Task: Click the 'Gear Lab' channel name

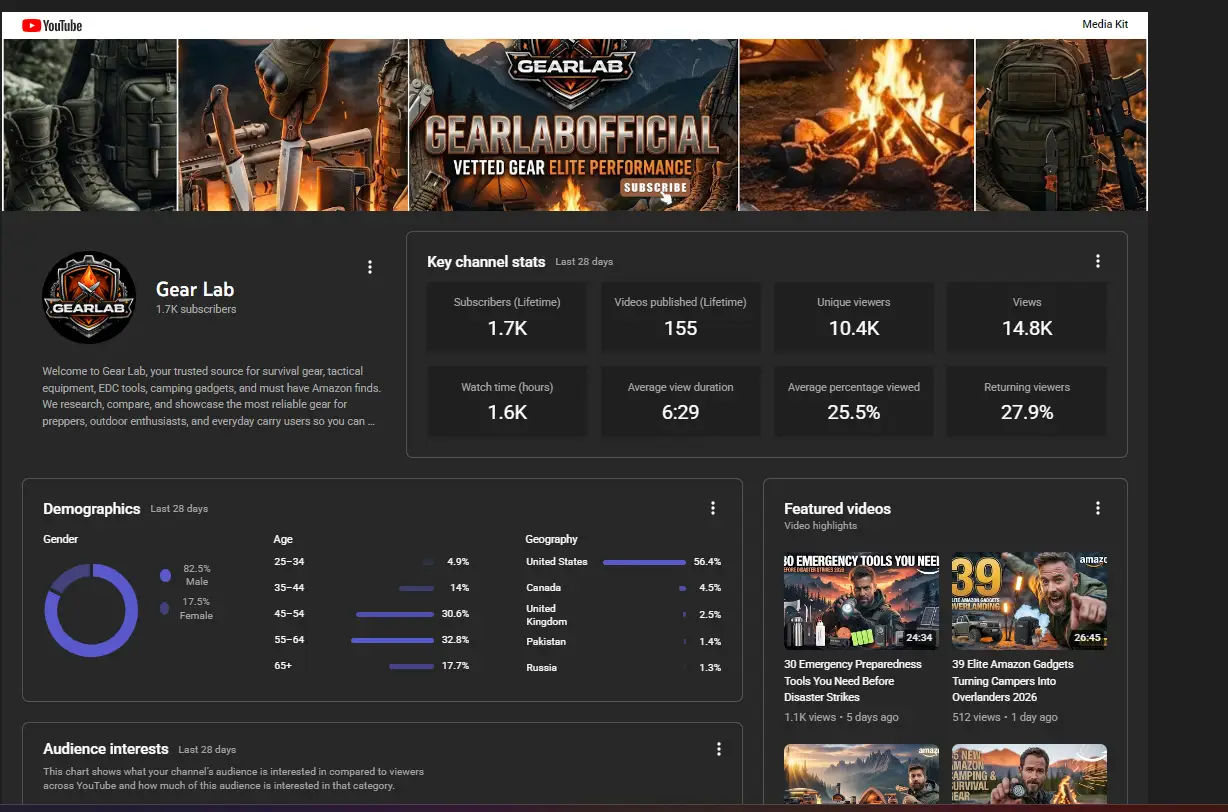Action: click(195, 289)
